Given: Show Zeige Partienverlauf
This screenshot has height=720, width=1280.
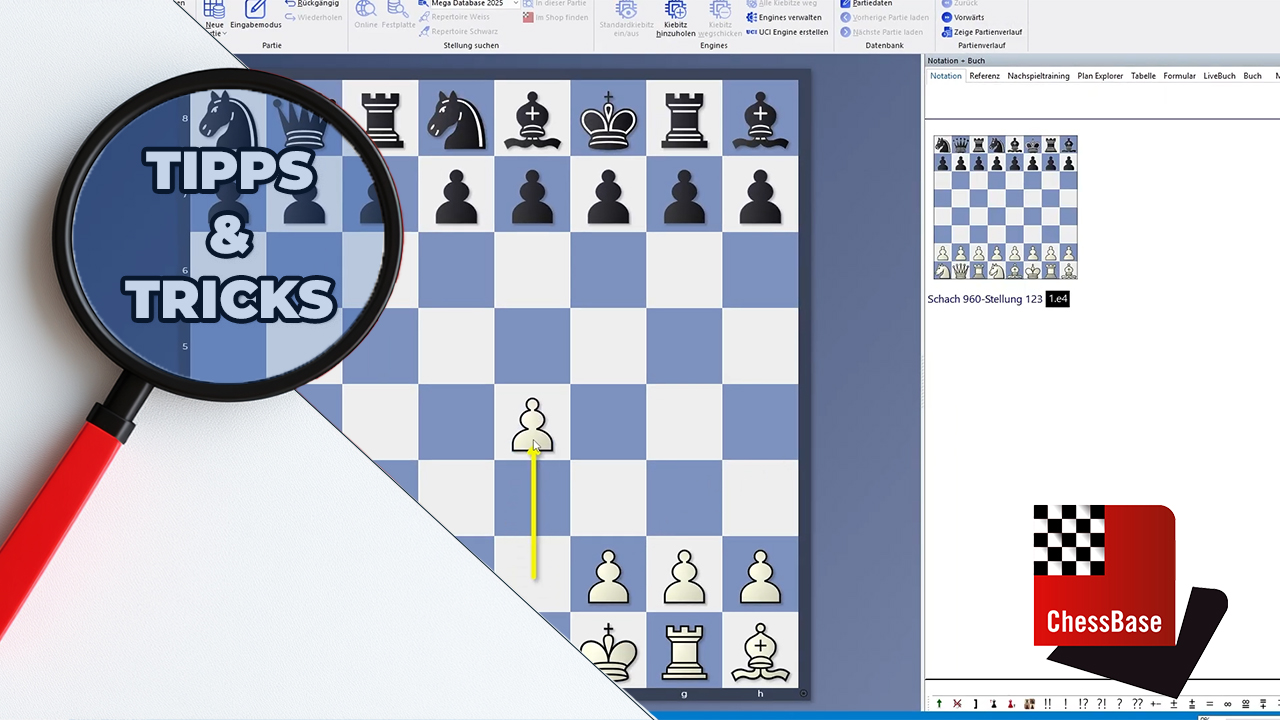Looking at the screenshot, I should (981, 32).
